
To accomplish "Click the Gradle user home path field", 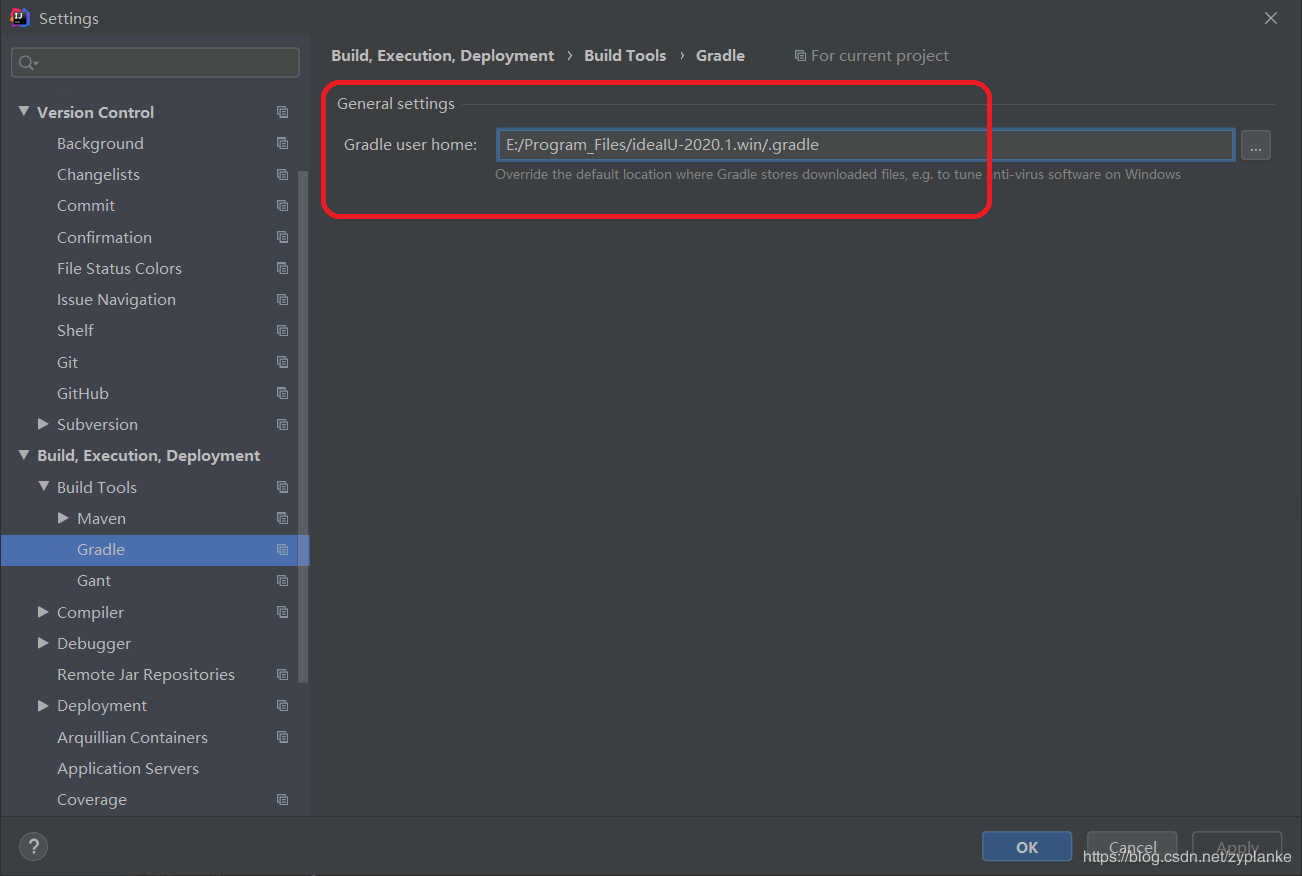I will coord(866,145).
